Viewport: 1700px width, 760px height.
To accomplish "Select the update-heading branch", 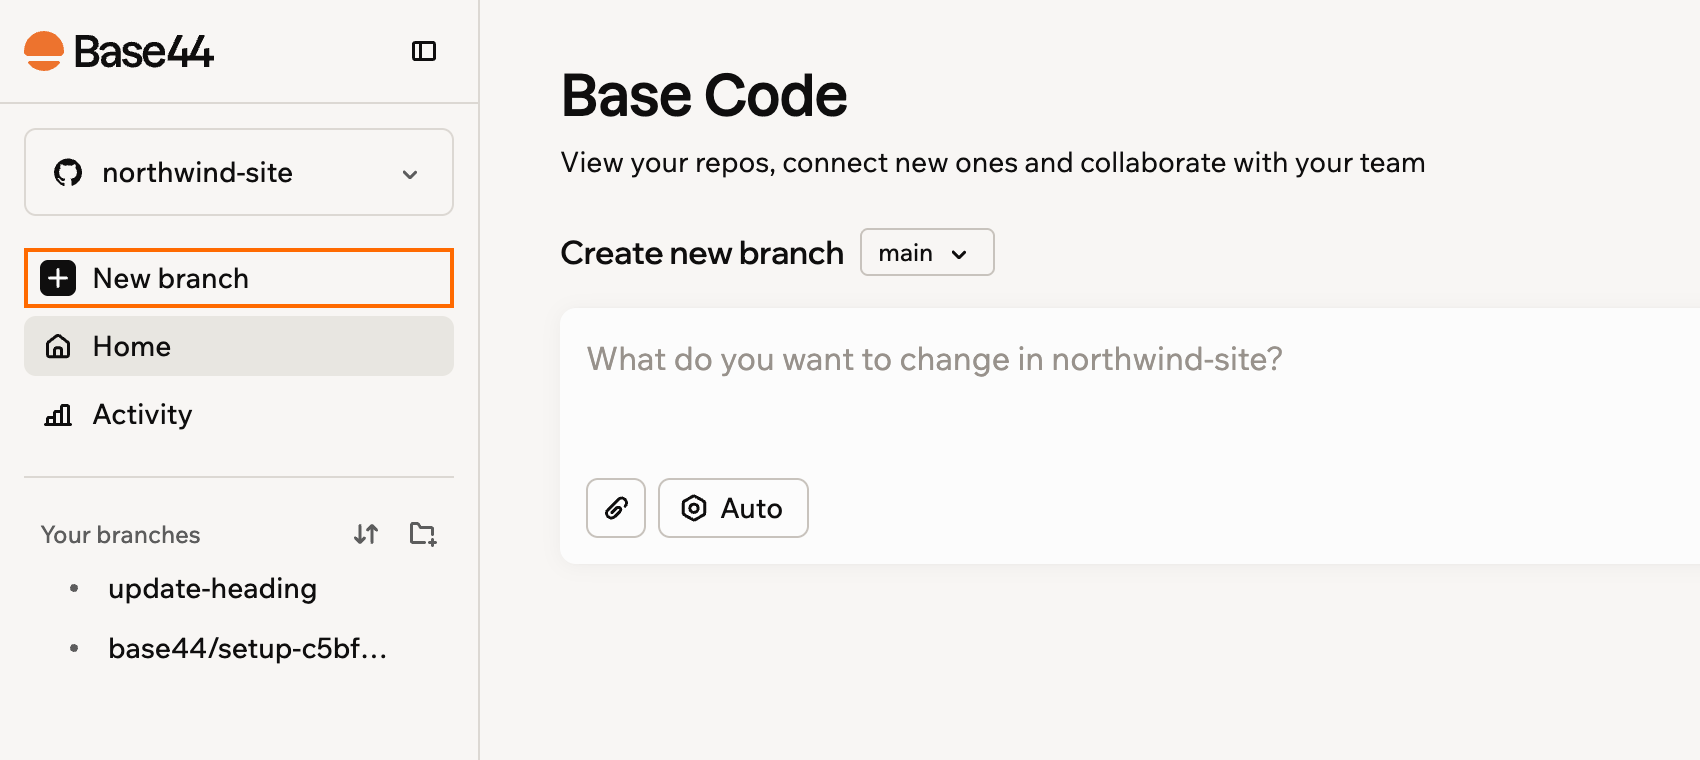I will pos(212,588).
